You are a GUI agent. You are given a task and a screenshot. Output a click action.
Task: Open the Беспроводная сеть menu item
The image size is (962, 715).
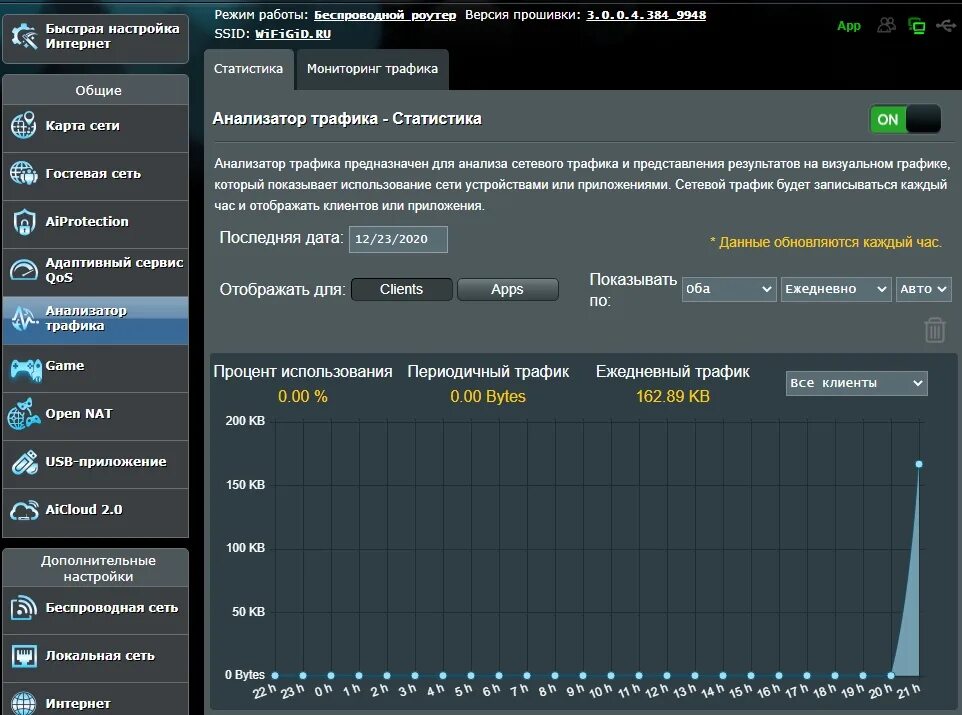coord(96,610)
